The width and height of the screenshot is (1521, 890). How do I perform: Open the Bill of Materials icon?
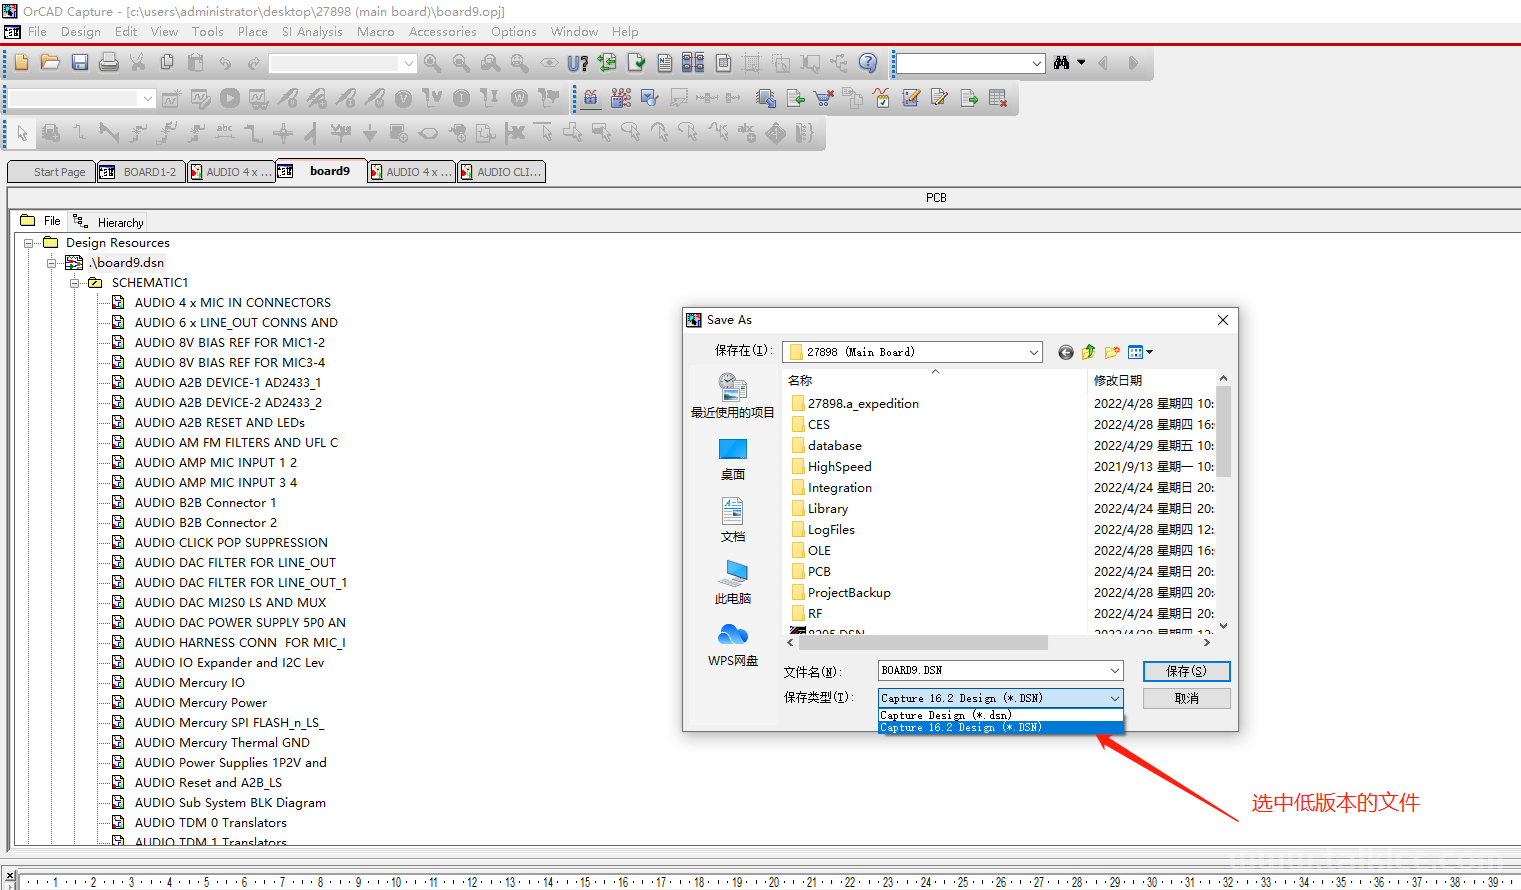tap(723, 63)
